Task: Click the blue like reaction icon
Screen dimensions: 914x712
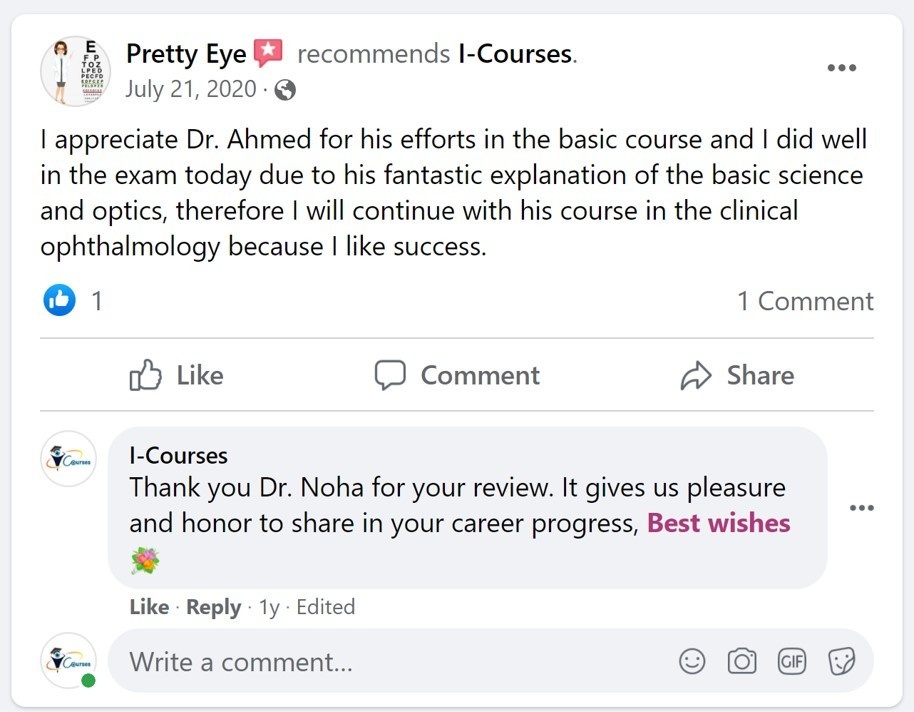Action: click(60, 300)
